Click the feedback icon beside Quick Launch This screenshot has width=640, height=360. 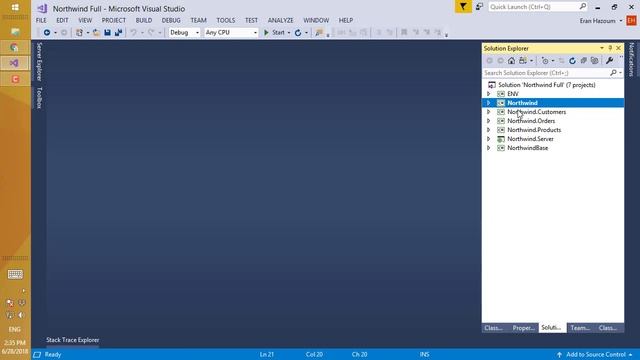click(x=479, y=7)
